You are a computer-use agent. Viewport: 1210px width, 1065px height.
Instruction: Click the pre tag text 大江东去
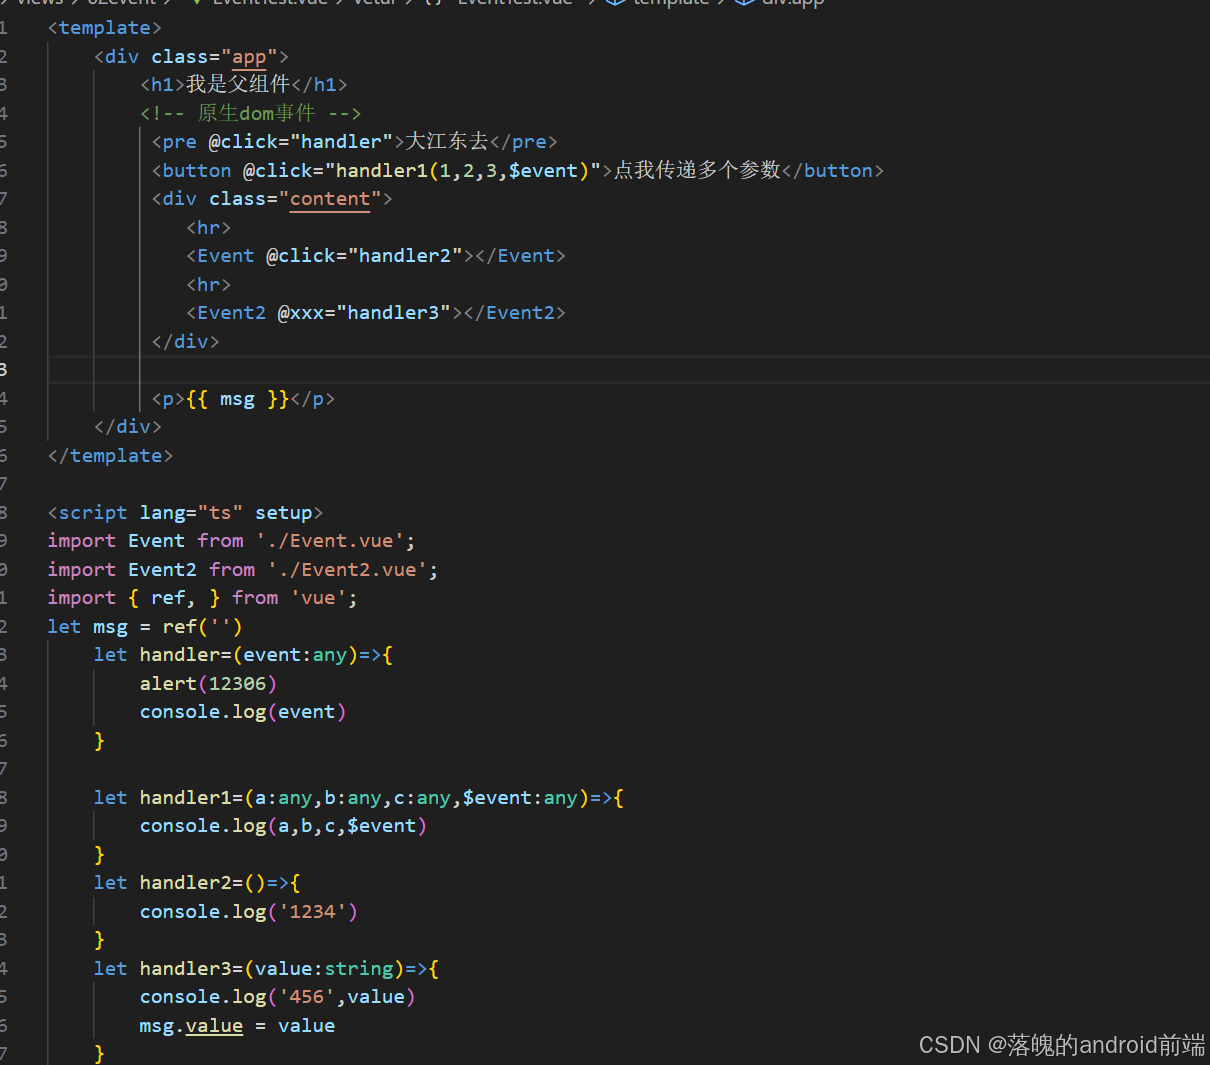[x=447, y=142]
